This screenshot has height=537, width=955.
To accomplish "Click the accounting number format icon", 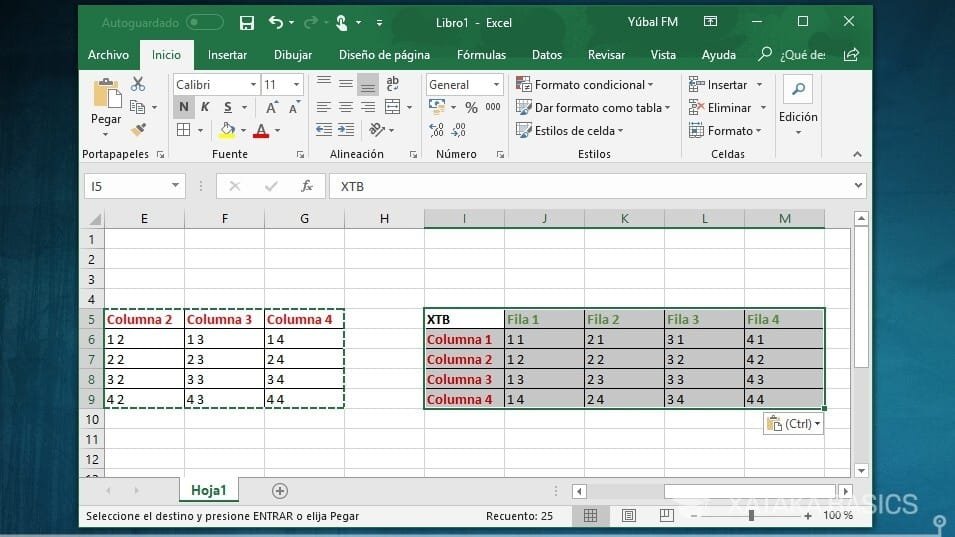I will coord(437,107).
